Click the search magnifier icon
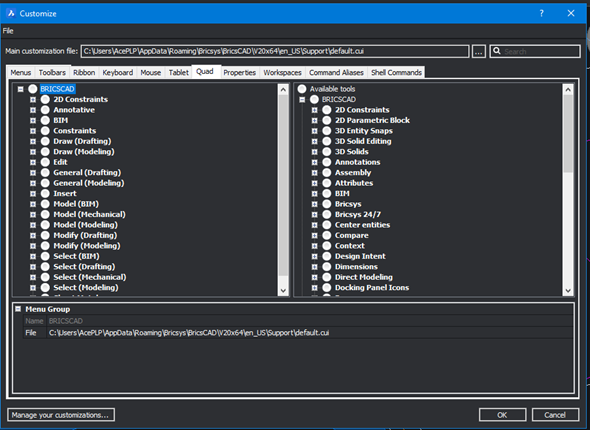 coord(497,51)
